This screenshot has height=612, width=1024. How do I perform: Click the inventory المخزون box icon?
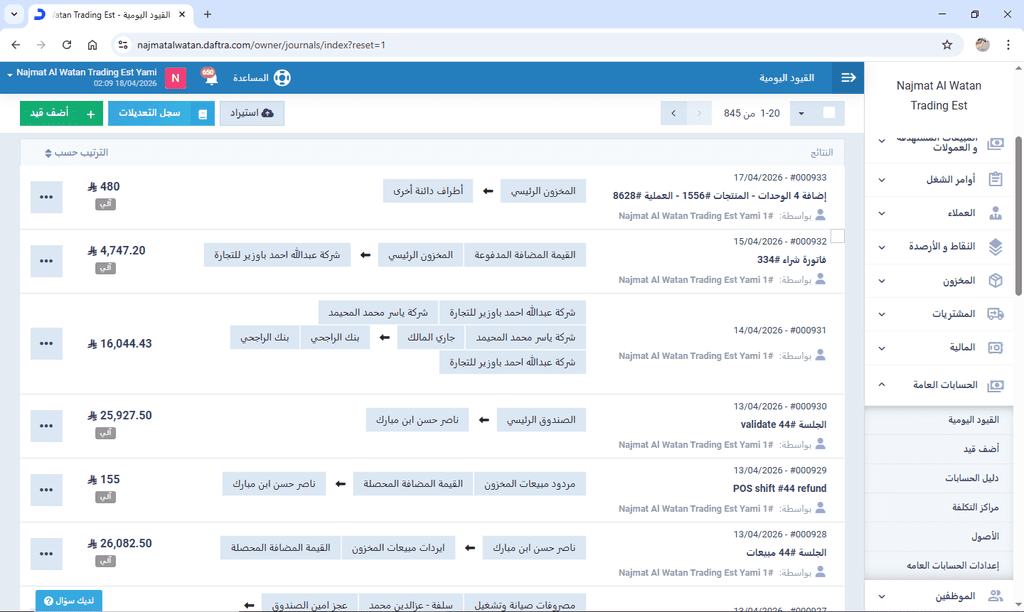point(995,280)
